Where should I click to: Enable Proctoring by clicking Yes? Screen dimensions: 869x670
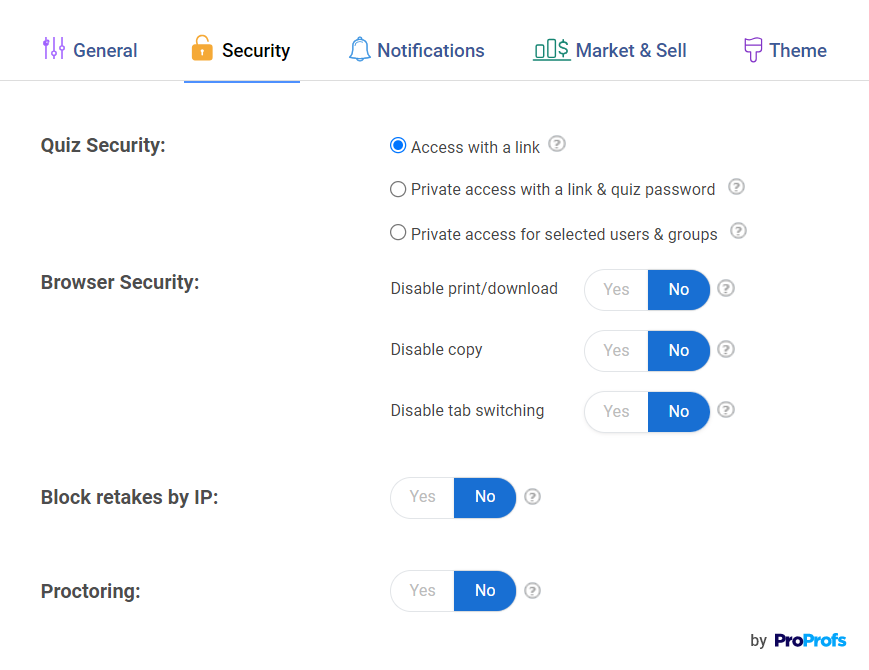pyautogui.click(x=422, y=591)
